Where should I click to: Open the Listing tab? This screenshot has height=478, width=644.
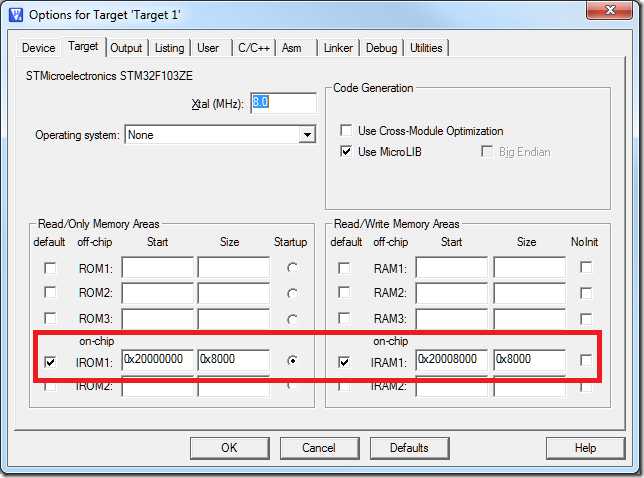[x=169, y=48]
